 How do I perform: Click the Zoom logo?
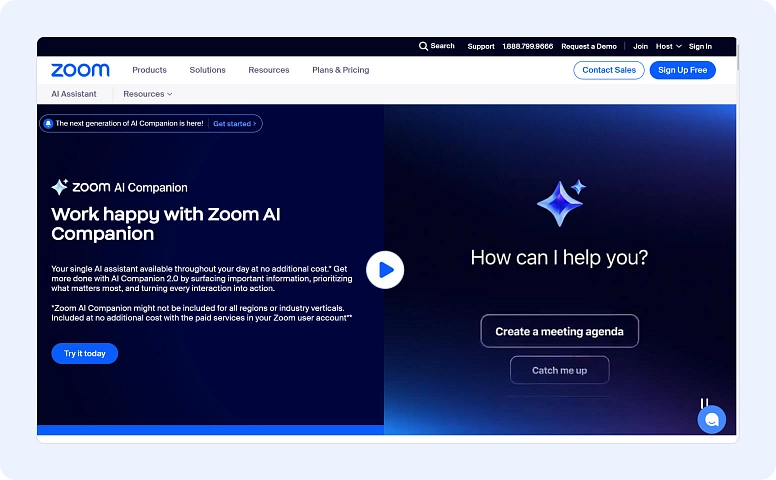click(x=80, y=70)
